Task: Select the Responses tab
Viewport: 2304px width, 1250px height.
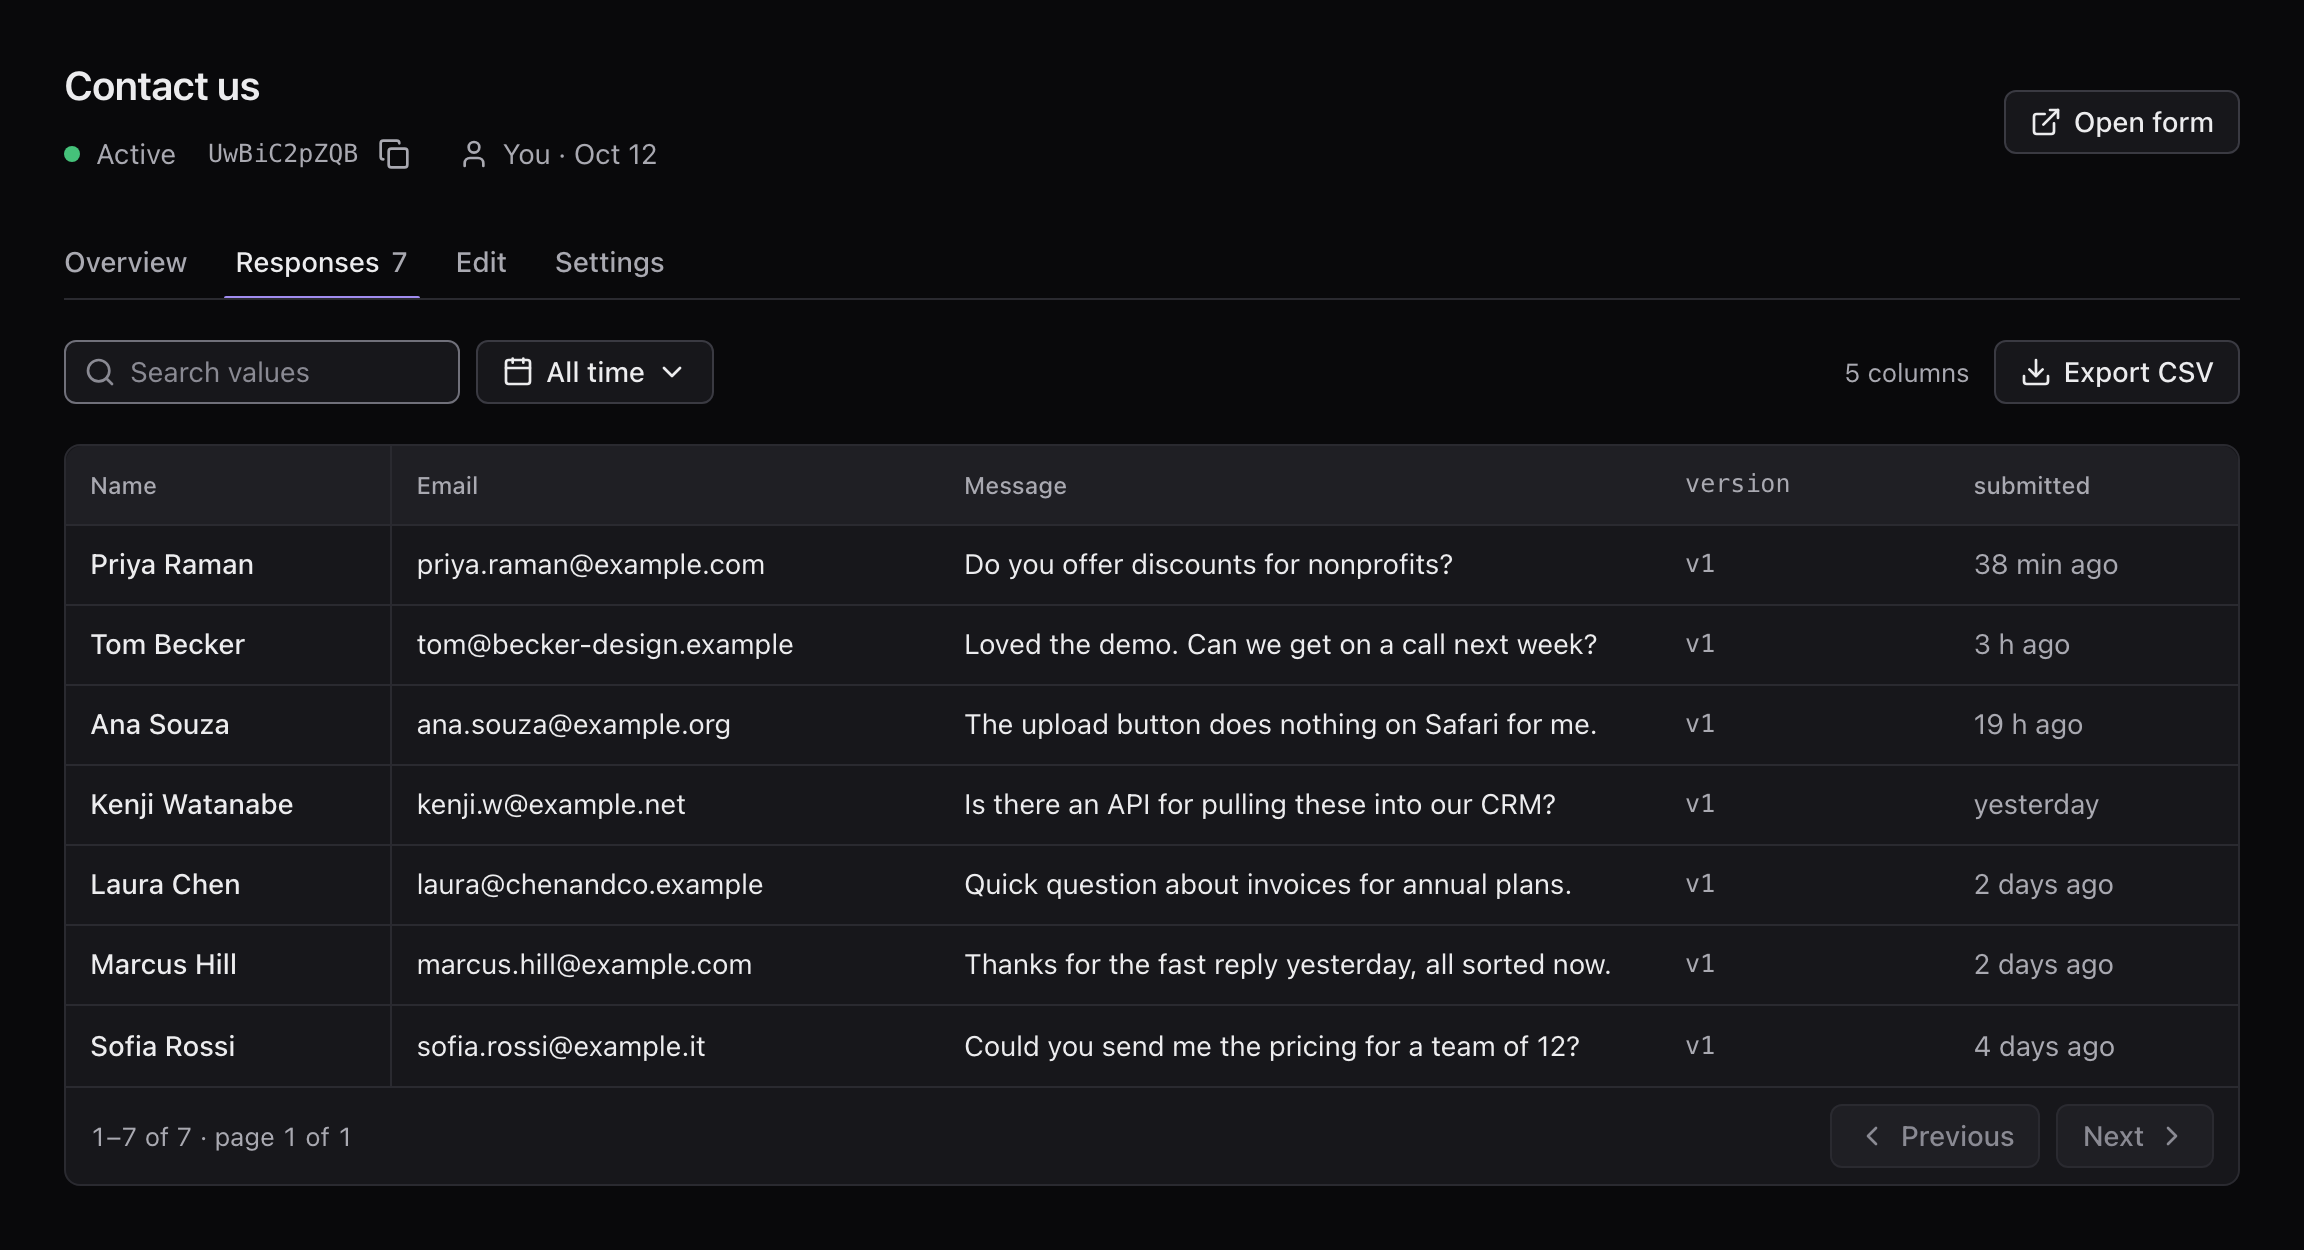Action: pyautogui.click(x=321, y=262)
